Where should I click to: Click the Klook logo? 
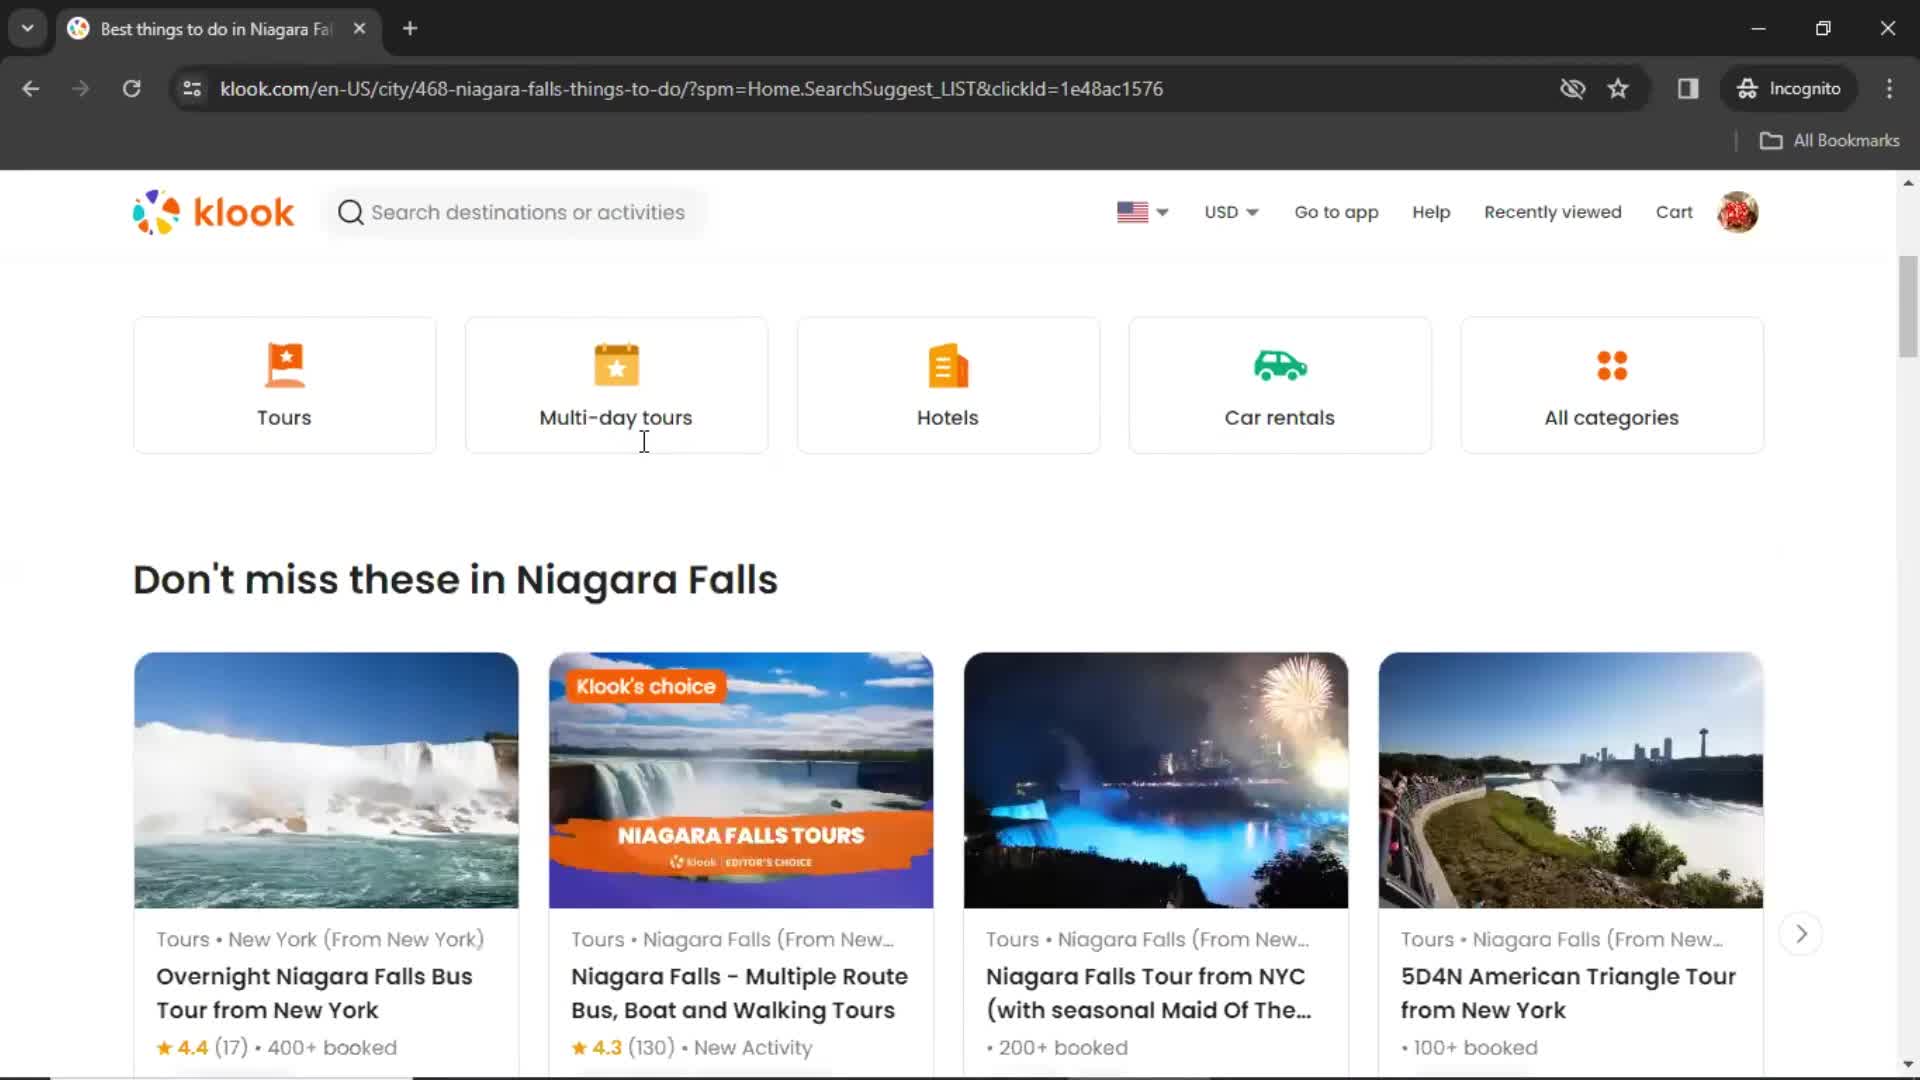pyautogui.click(x=213, y=212)
